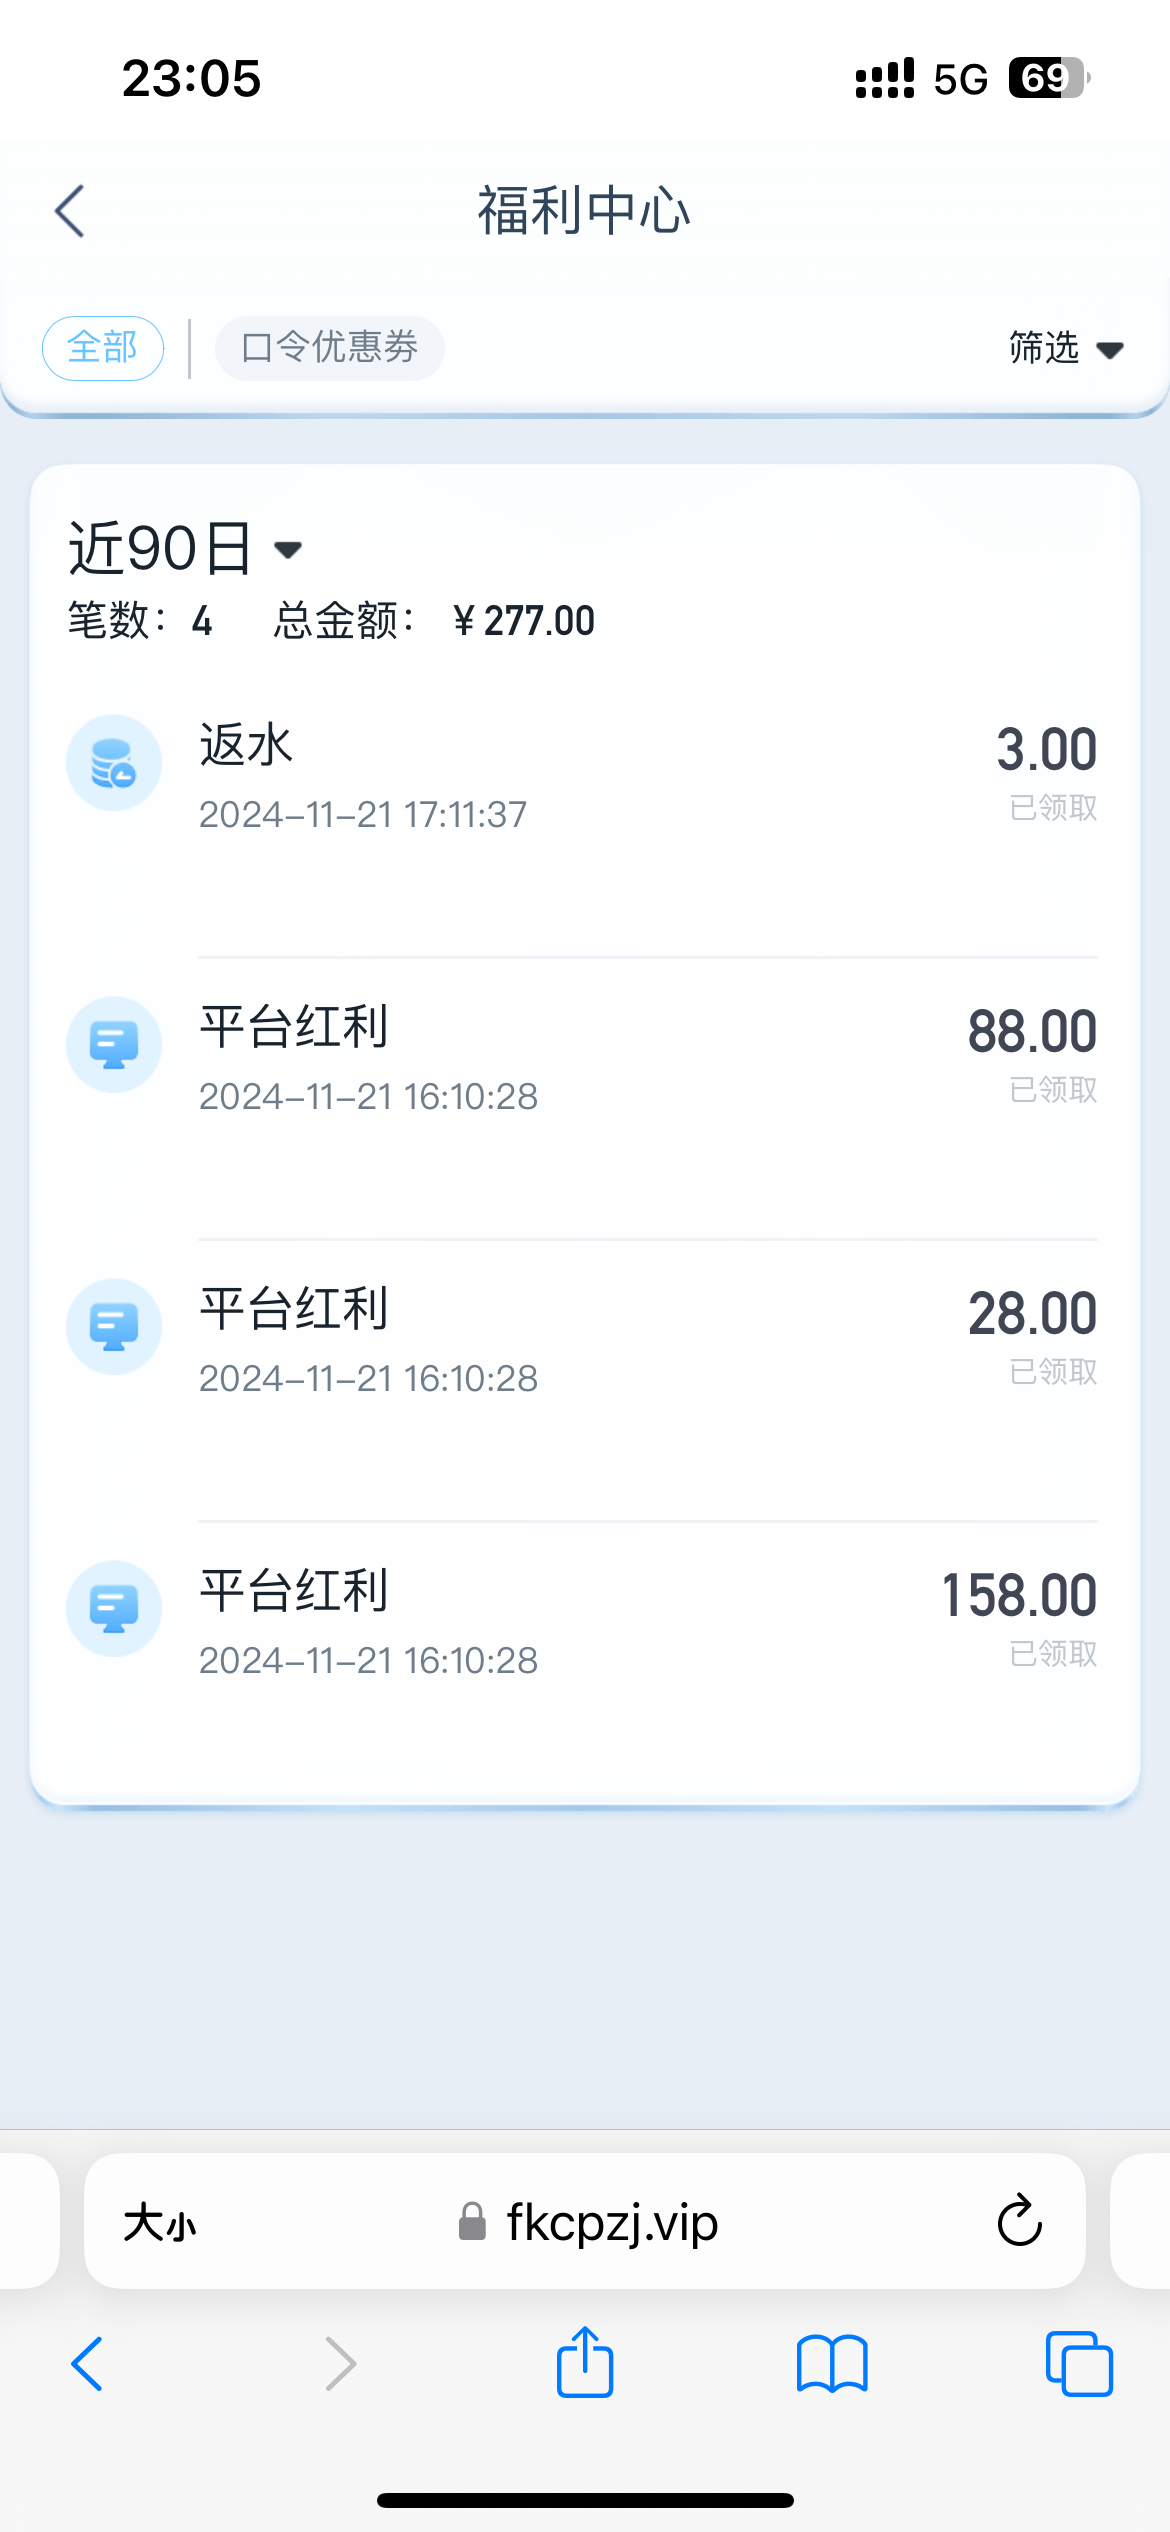
Task: Tap the back arrow beside 福利中心
Action: coord(70,211)
